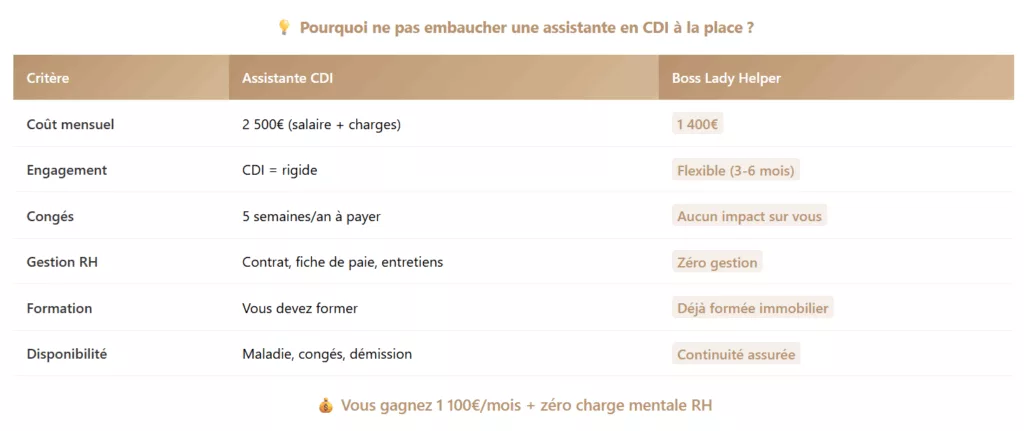This screenshot has height=431, width=1024.
Task: Click the money bag icon at bottom
Action: pos(325,405)
